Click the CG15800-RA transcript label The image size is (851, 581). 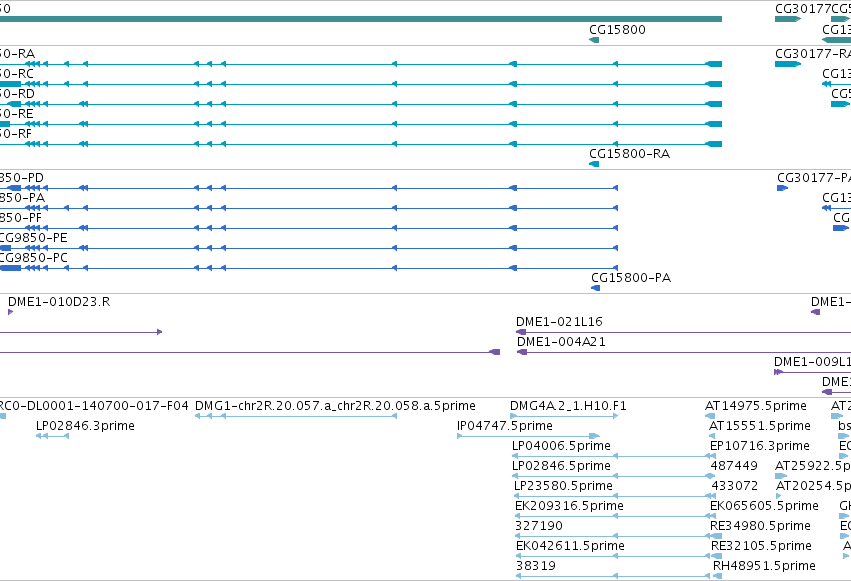(x=630, y=154)
